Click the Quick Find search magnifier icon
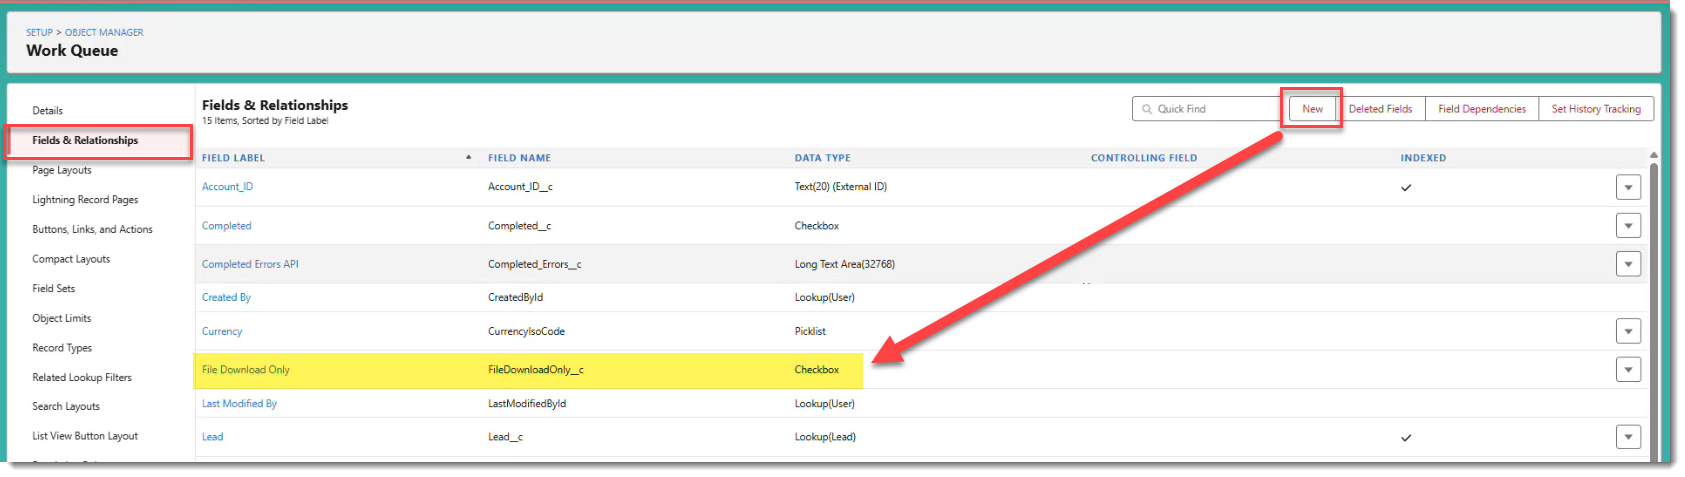The width and height of the screenshot is (1685, 477). (x=1147, y=109)
